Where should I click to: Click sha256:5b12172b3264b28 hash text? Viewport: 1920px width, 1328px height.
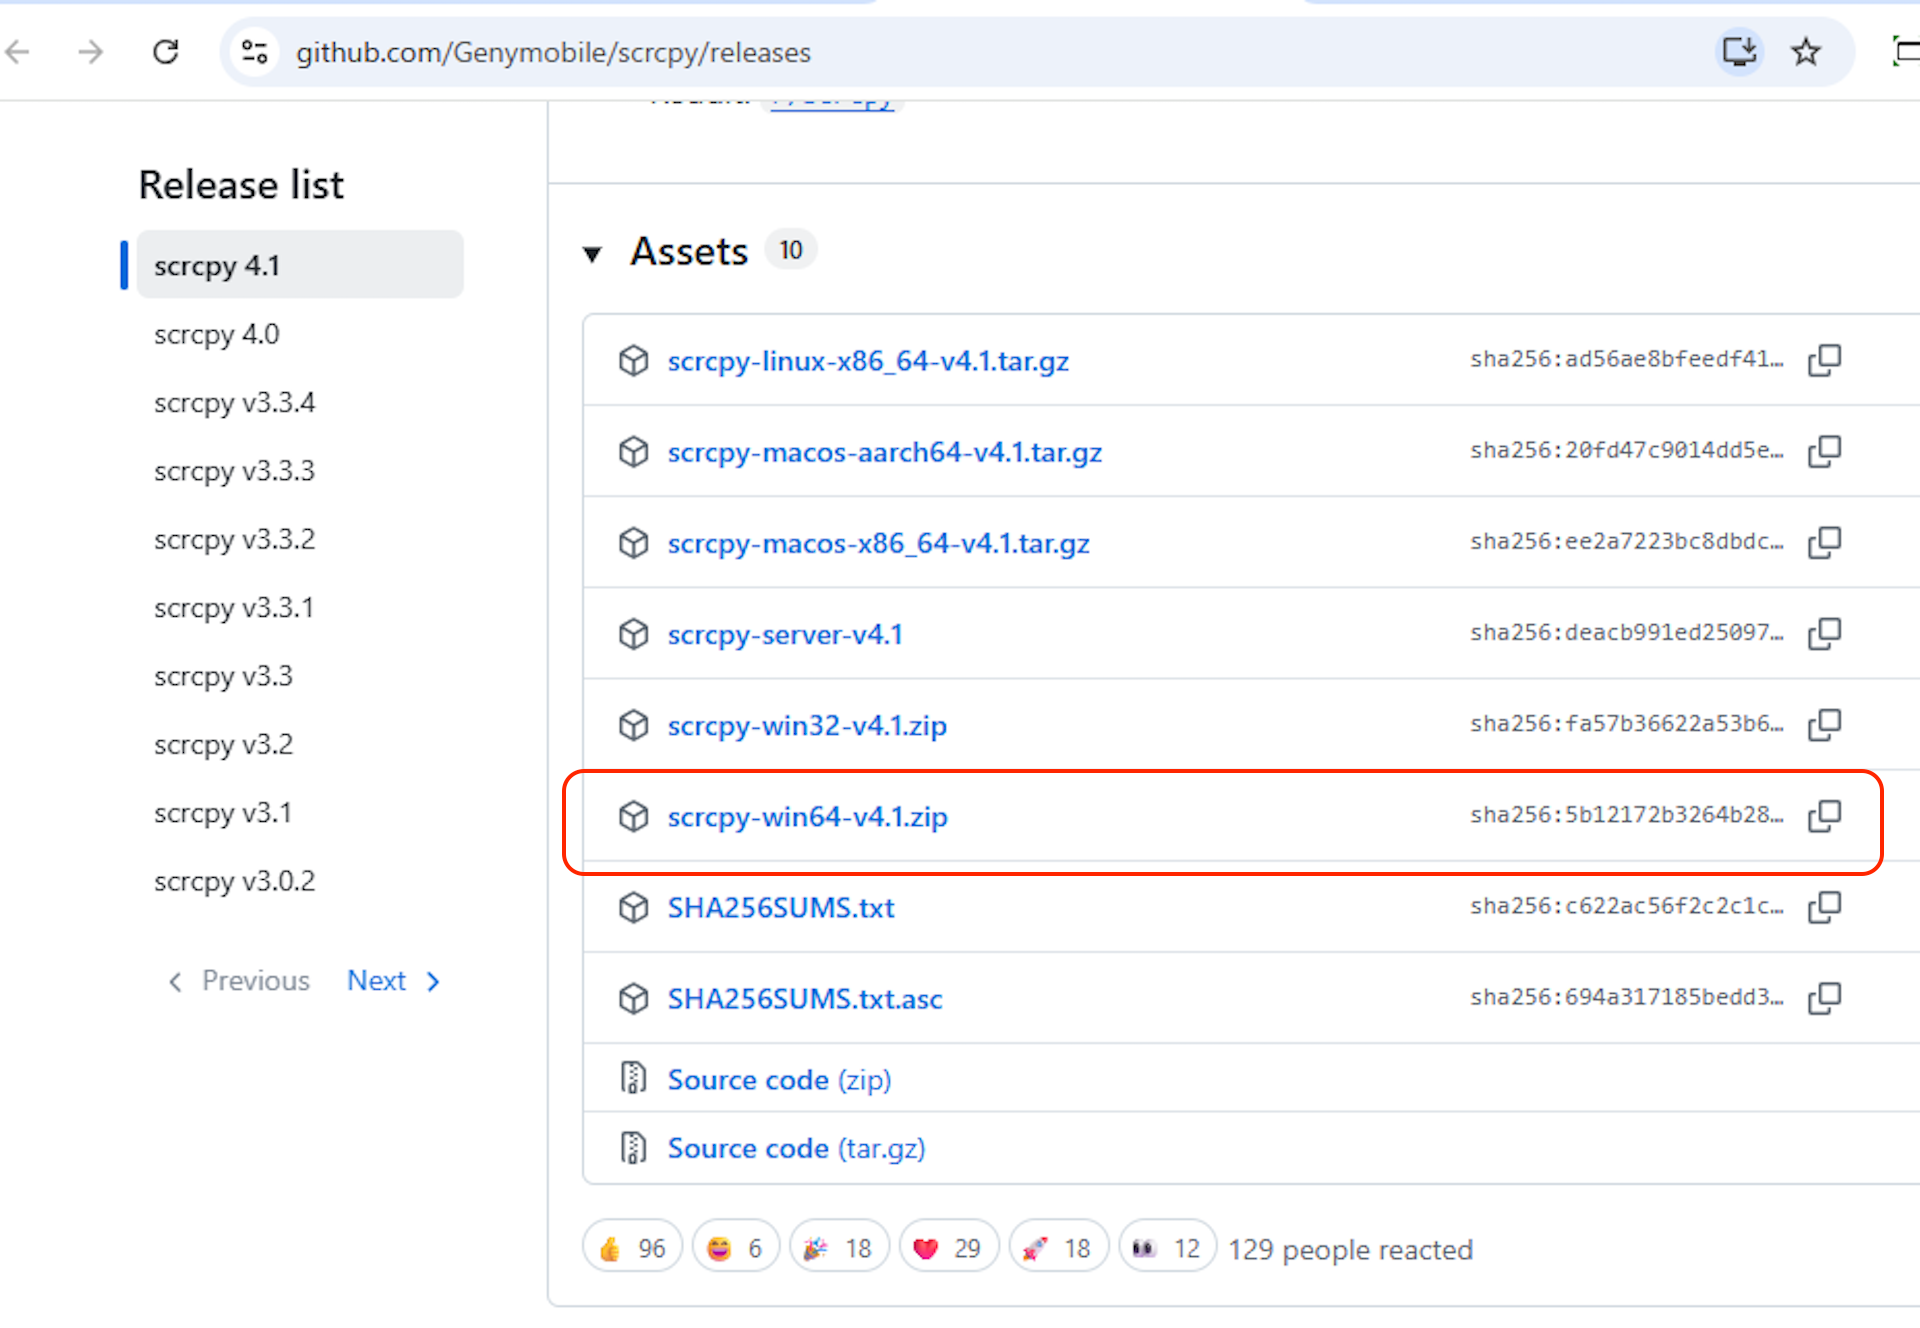(x=1626, y=815)
